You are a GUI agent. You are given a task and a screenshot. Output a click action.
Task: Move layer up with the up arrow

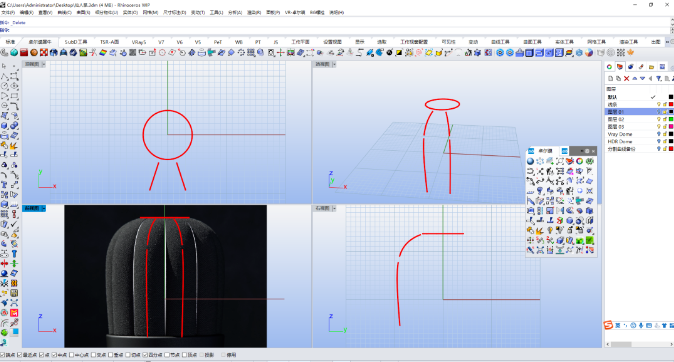pos(634,78)
